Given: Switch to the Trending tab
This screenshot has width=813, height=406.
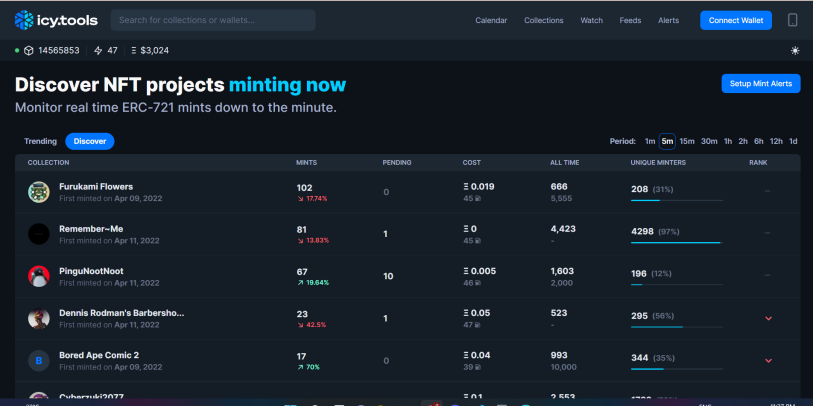Looking at the screenshot, I should pyautogui.click(x=40, y=141).
